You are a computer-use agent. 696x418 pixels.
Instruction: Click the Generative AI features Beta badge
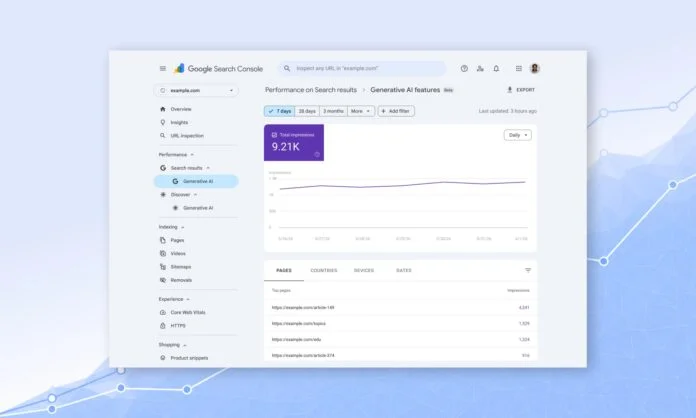pyautogui.click(x=448, y=90)
